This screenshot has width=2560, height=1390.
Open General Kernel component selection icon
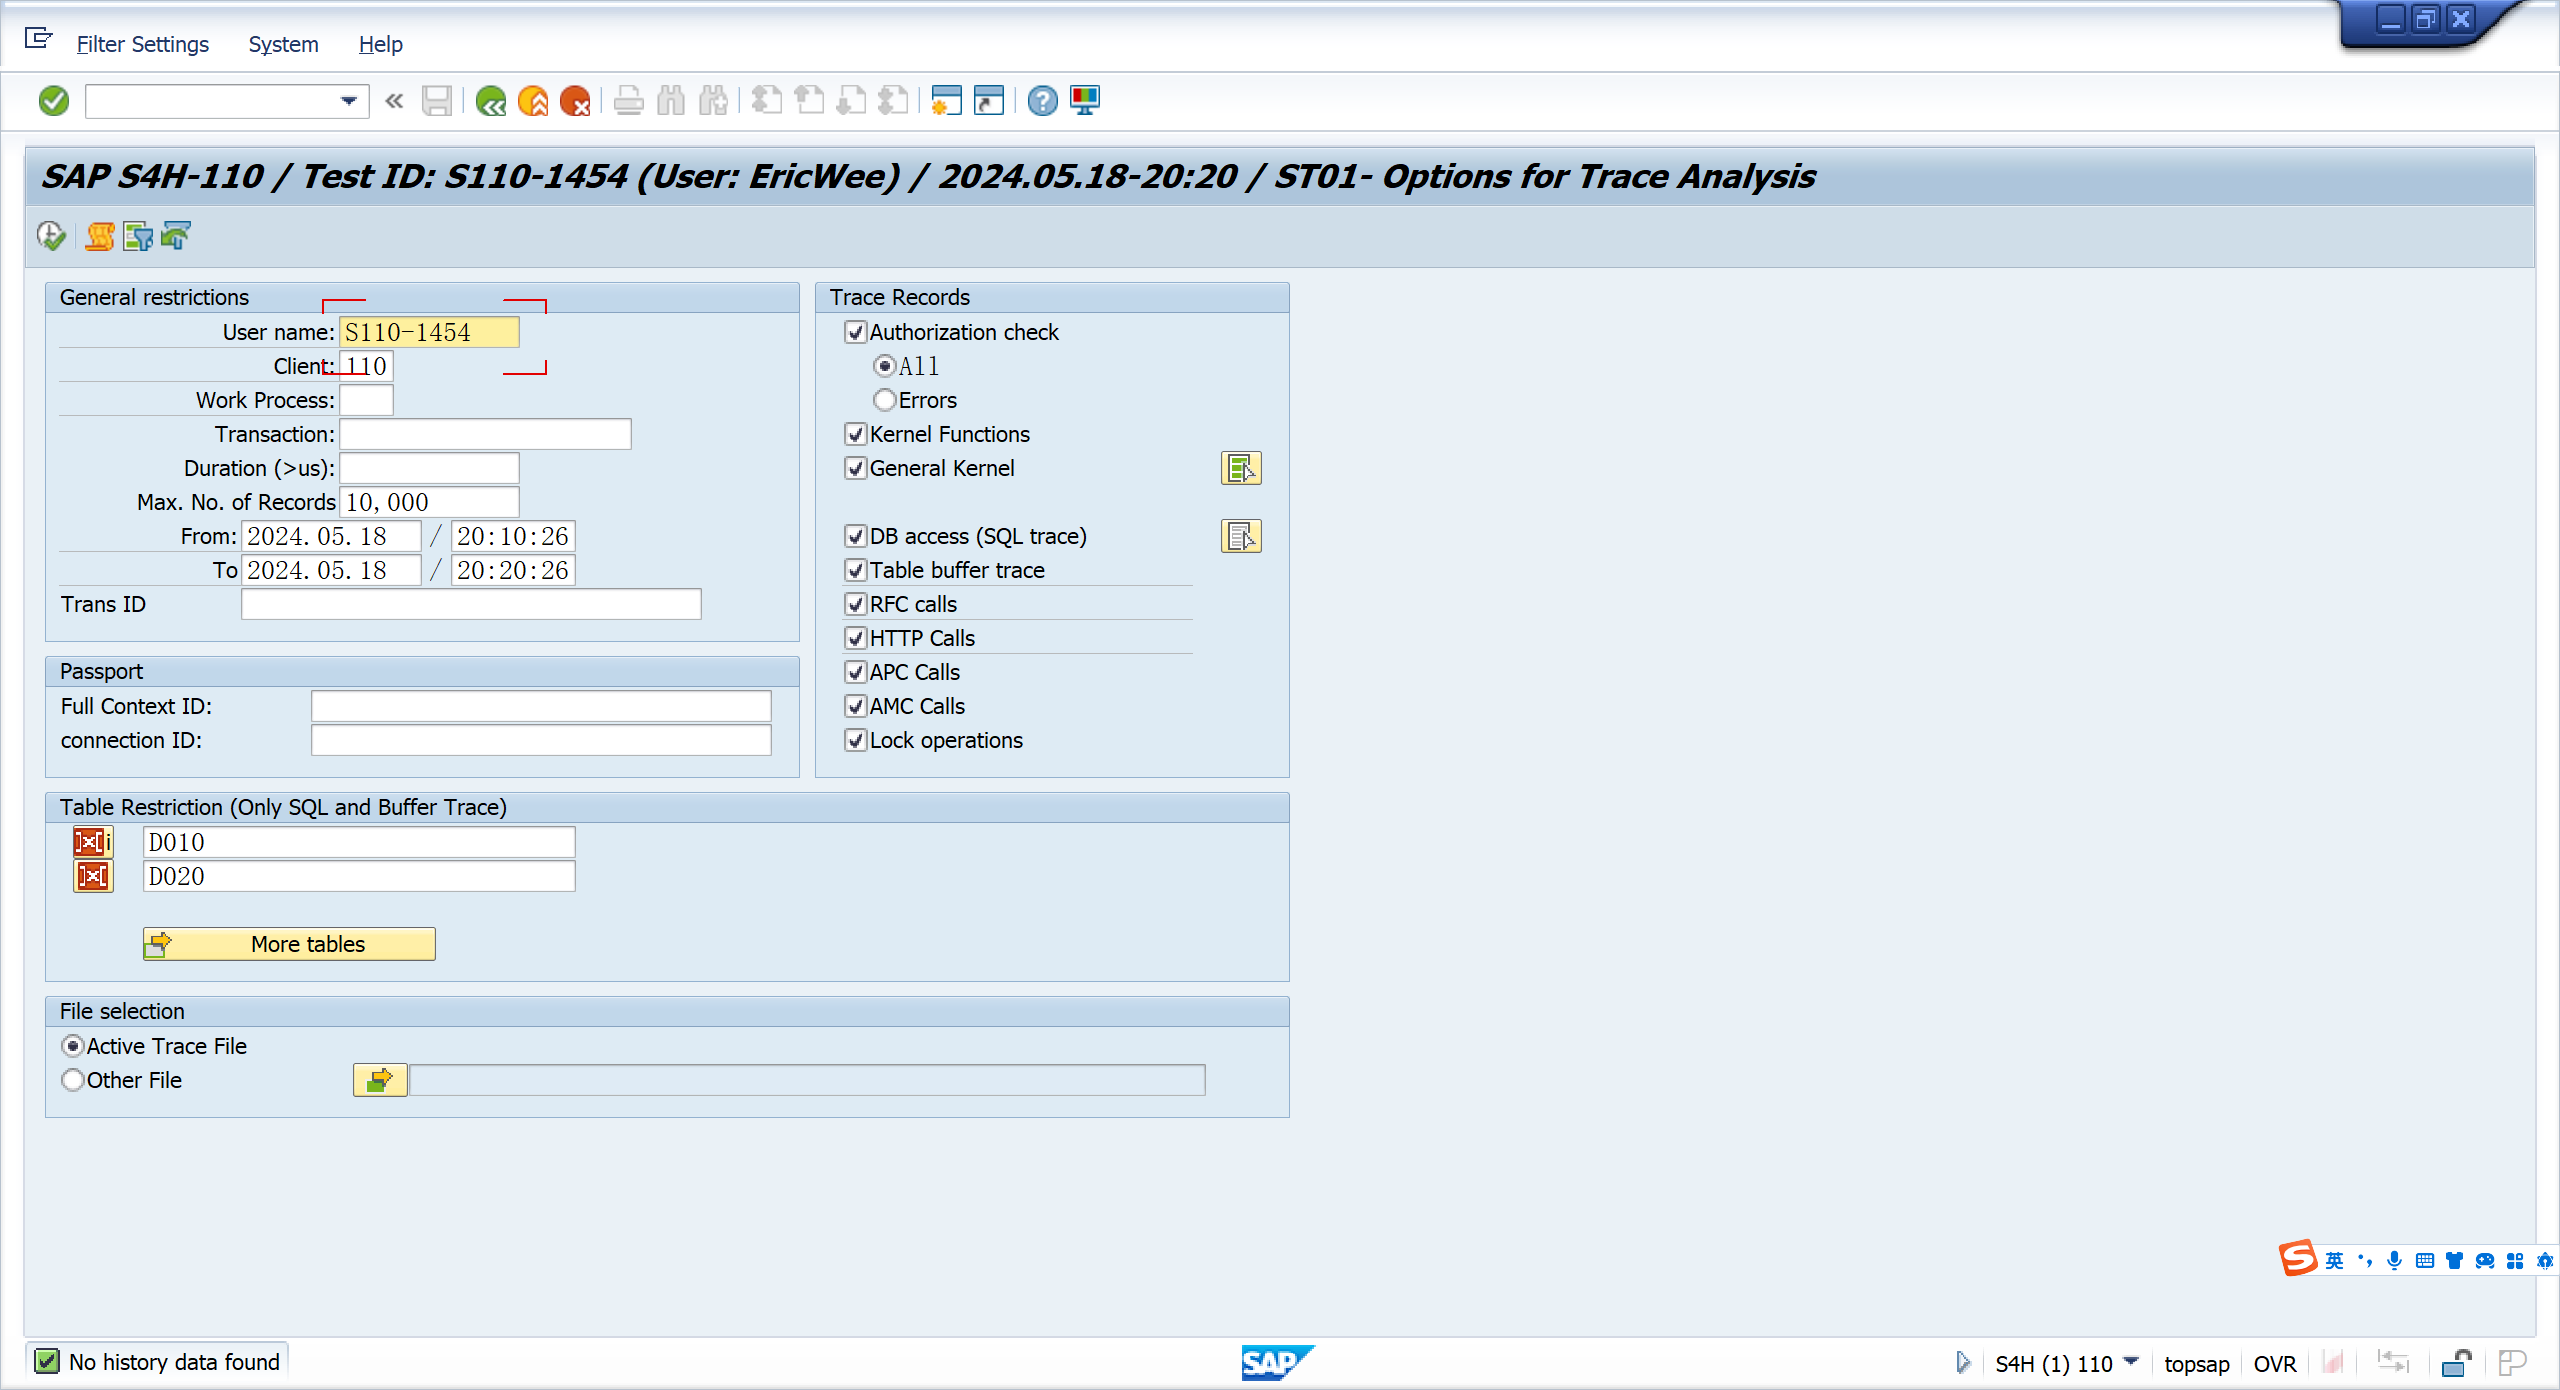(1240, 468)
